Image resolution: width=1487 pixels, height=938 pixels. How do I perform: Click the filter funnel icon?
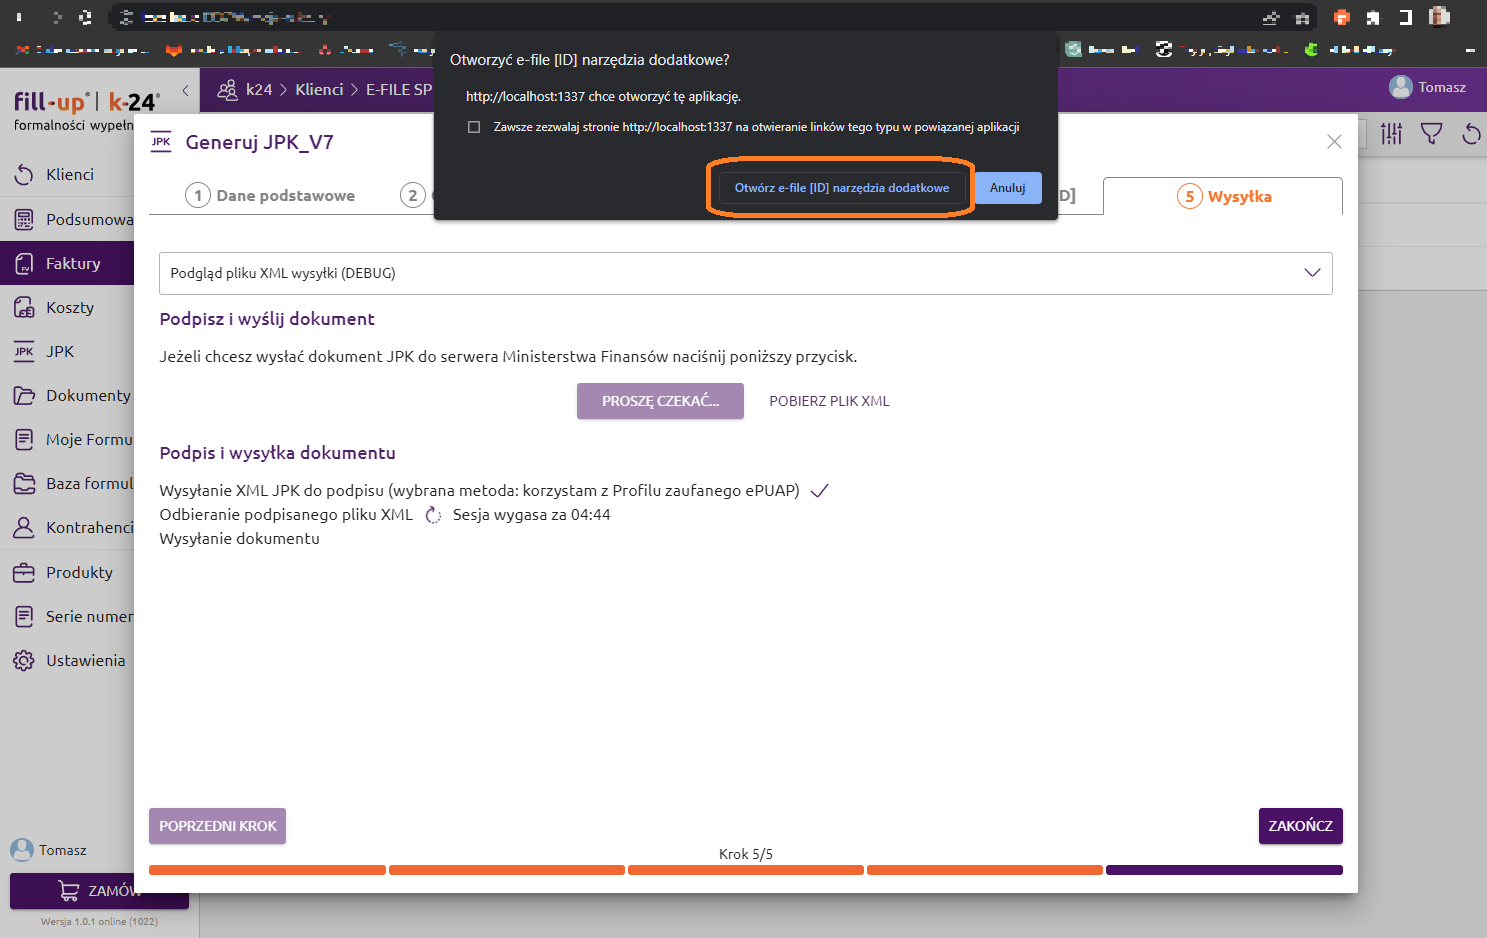(x=1432, y=134)
